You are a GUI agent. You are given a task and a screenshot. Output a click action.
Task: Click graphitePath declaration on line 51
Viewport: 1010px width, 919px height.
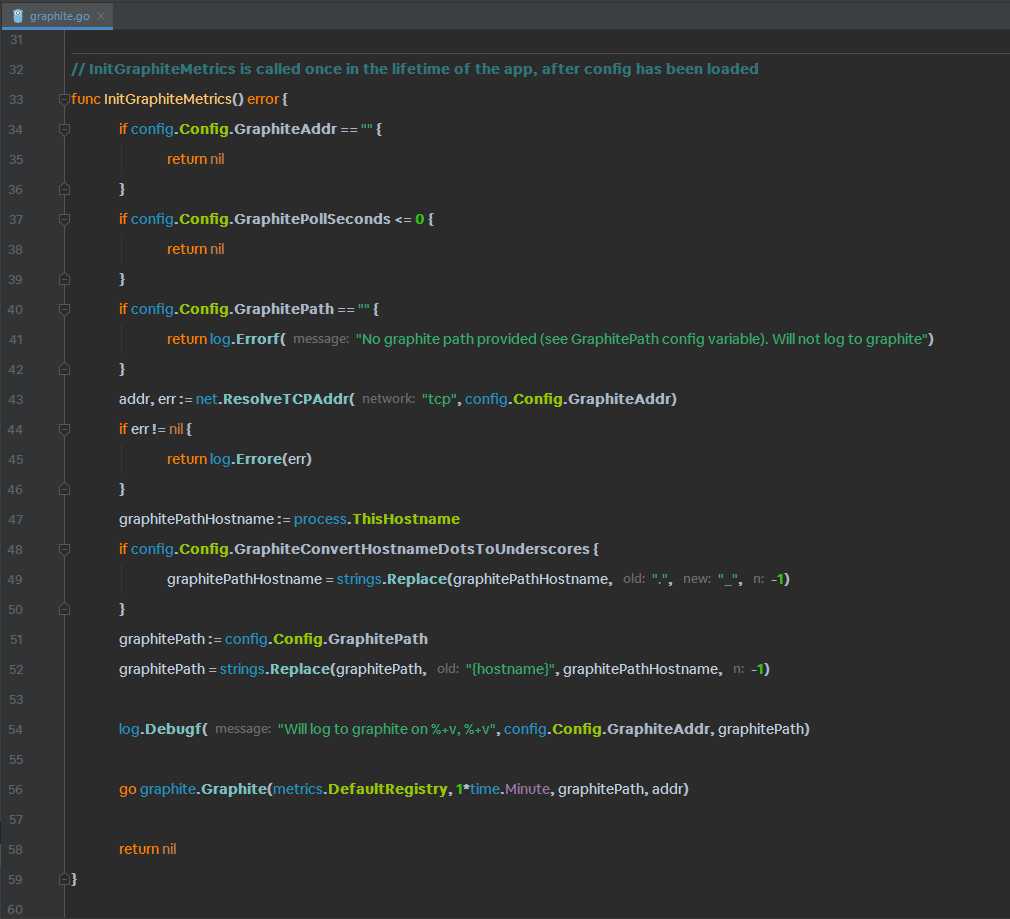(x=162, y=639)
